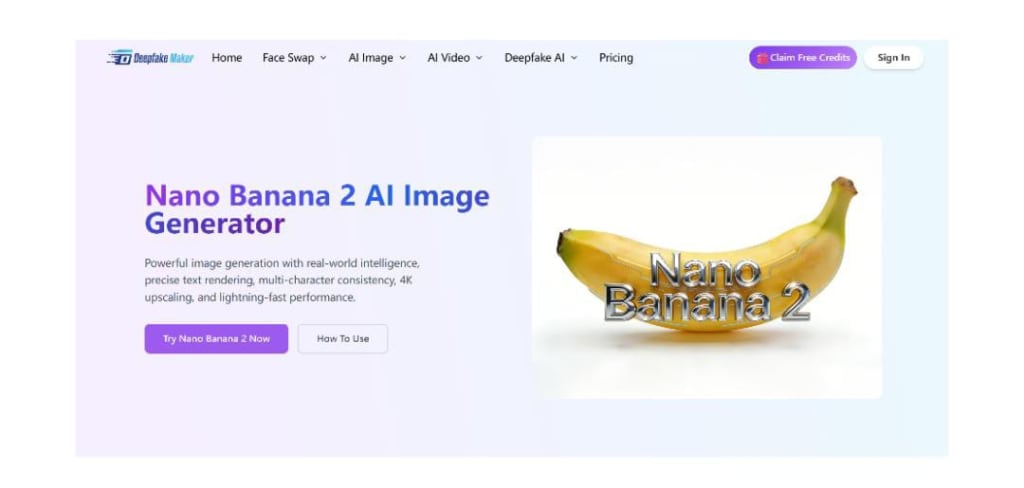Expand the Face Swap dropdown chevron
The height and width of the screenshot is (488, 1024).
[323, 58]
